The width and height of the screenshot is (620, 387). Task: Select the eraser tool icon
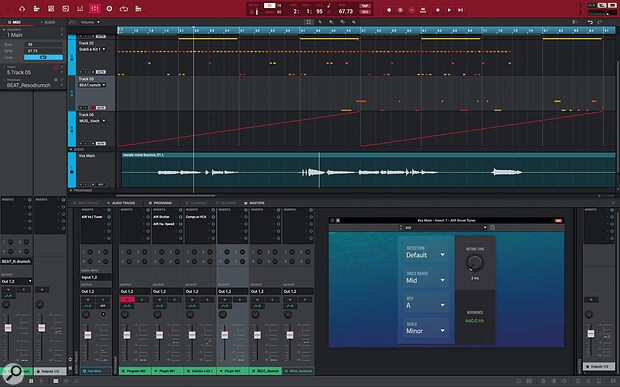coord(342,22)
